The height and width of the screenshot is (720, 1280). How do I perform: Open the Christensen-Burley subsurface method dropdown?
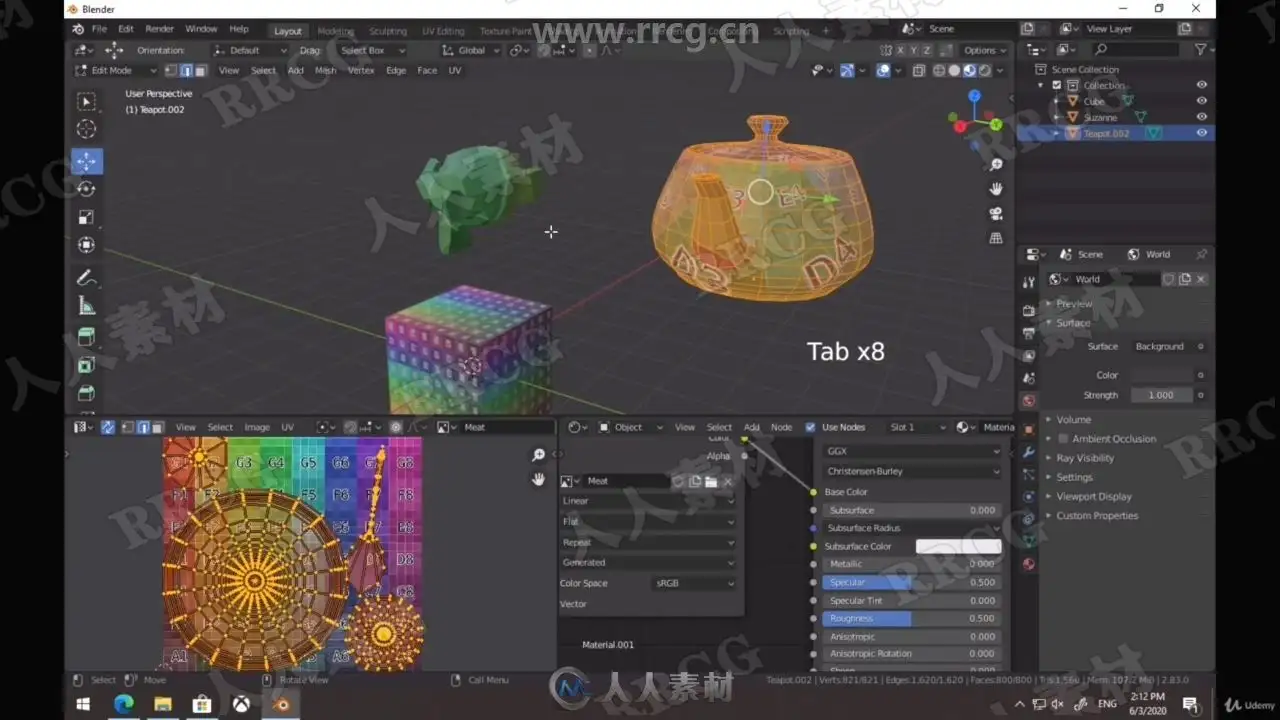click(911, 470)
